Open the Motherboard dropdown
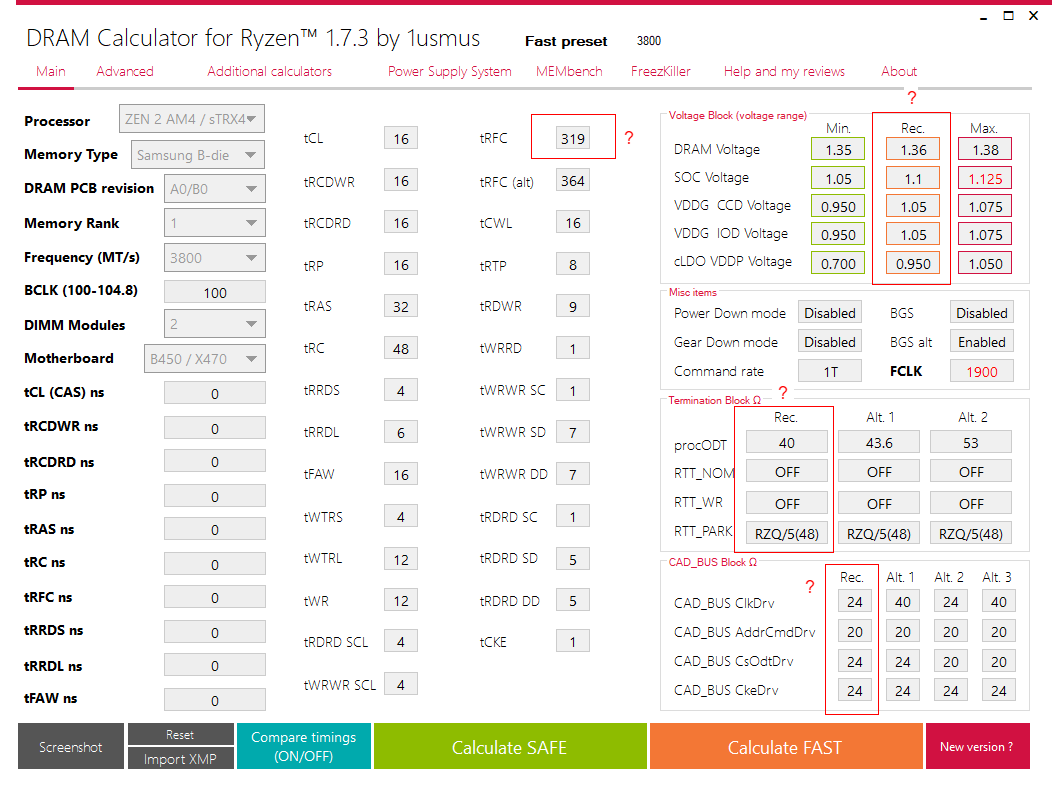The height and width of the screenshot is (791, 1052). (205, 359)
